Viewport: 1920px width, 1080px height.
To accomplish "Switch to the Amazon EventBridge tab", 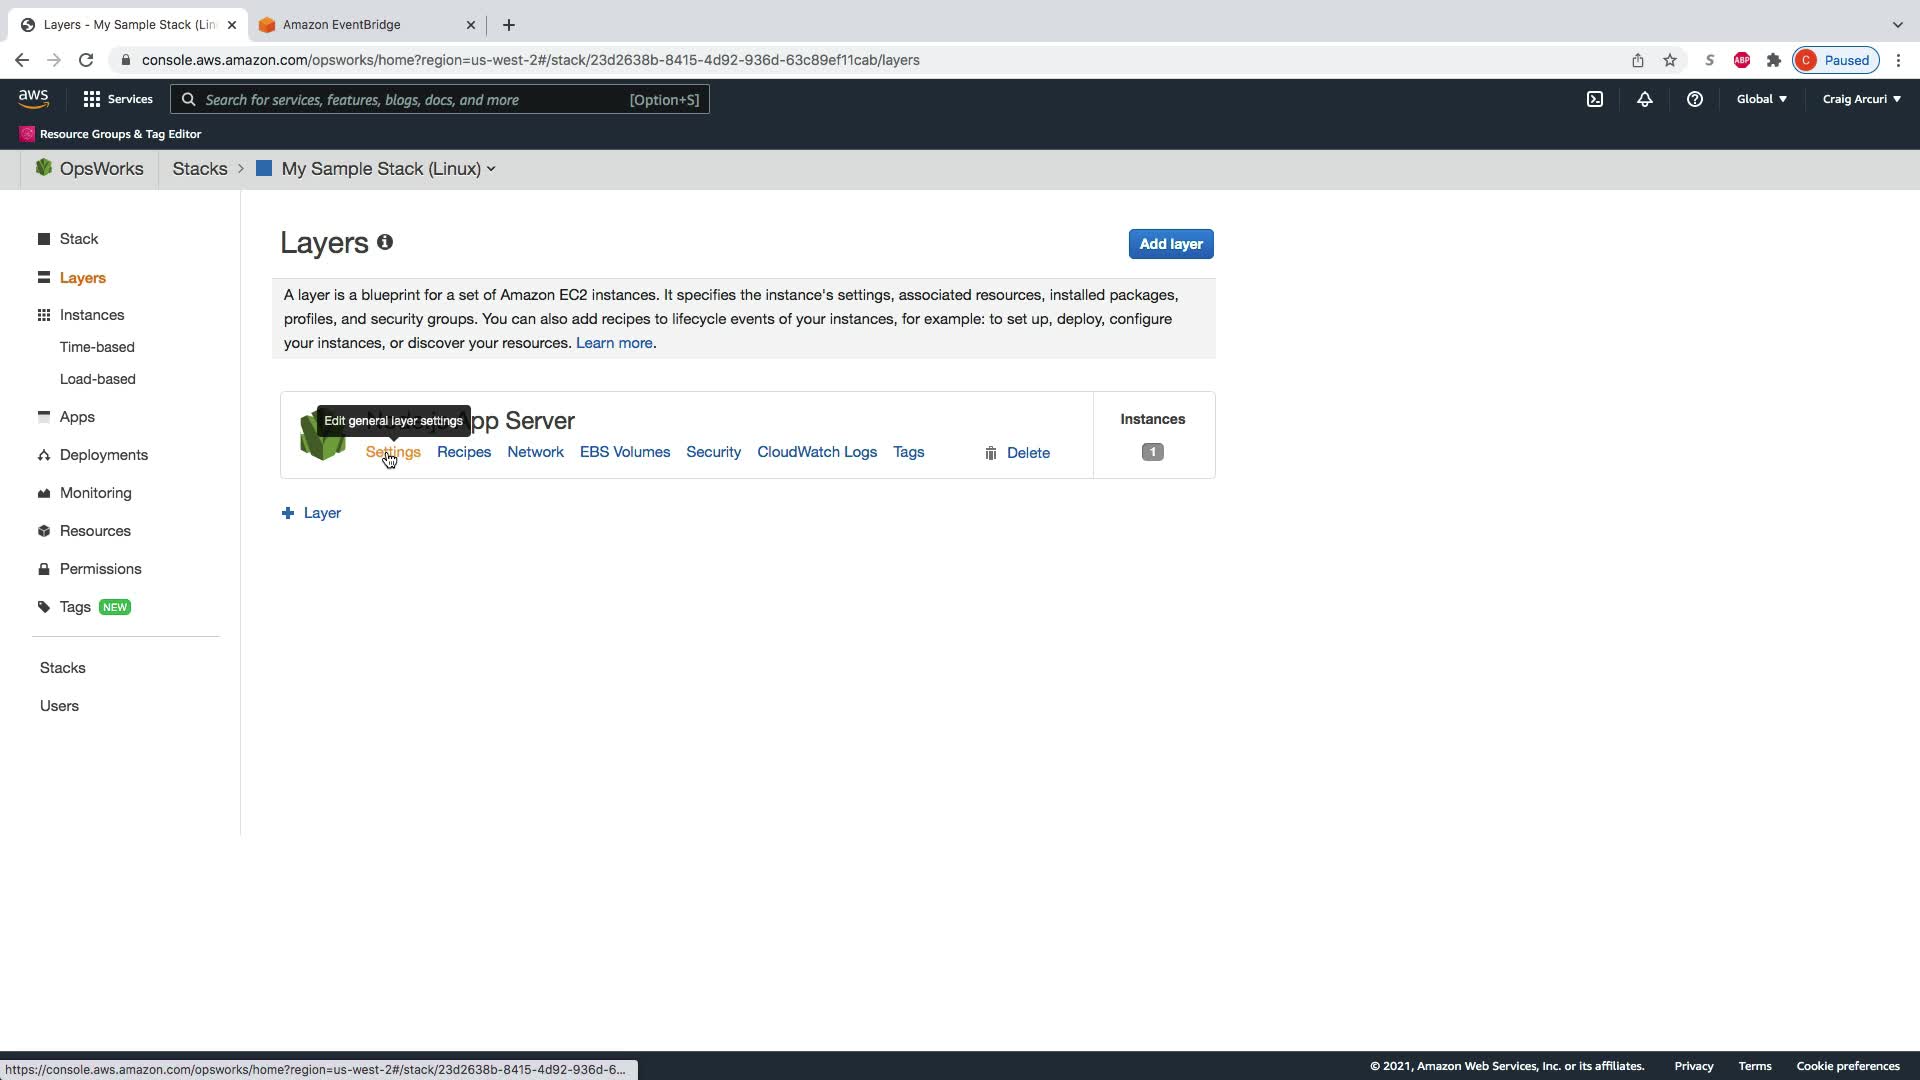I will coord(342,25).
